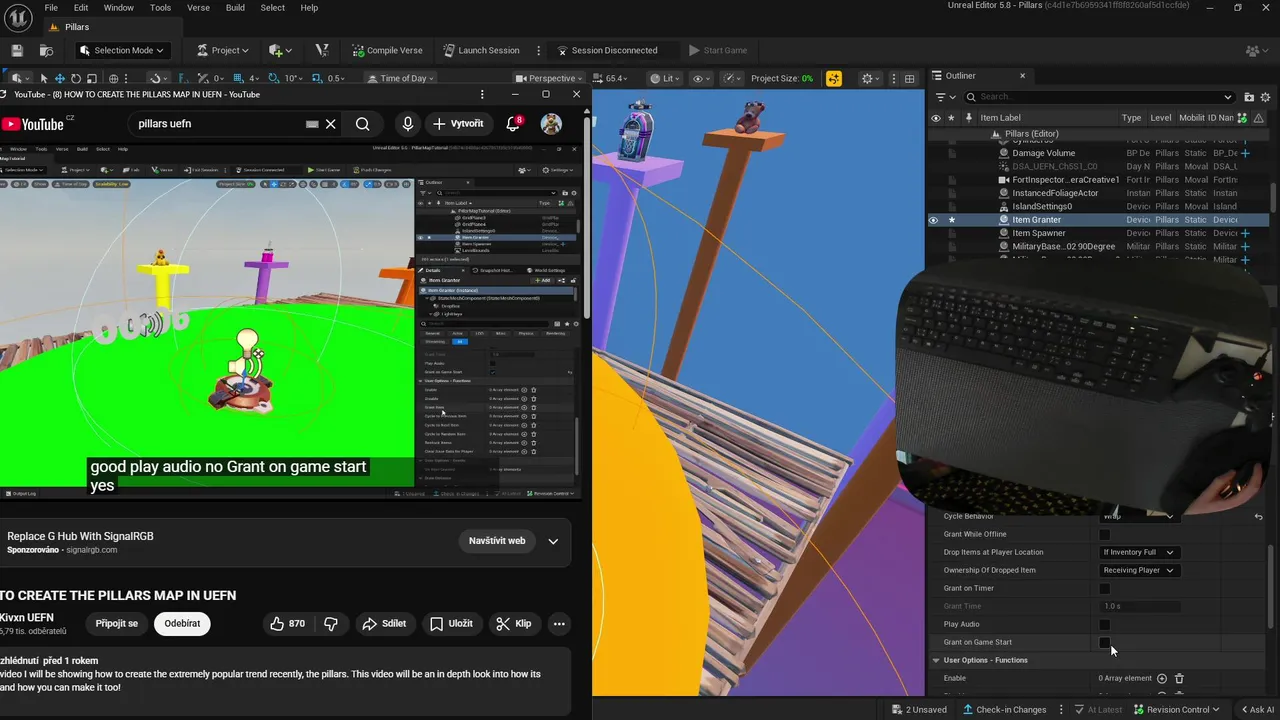Open the Verse explorer icon in toolbar
The image size is (1280, 720).
click(322, 50)
